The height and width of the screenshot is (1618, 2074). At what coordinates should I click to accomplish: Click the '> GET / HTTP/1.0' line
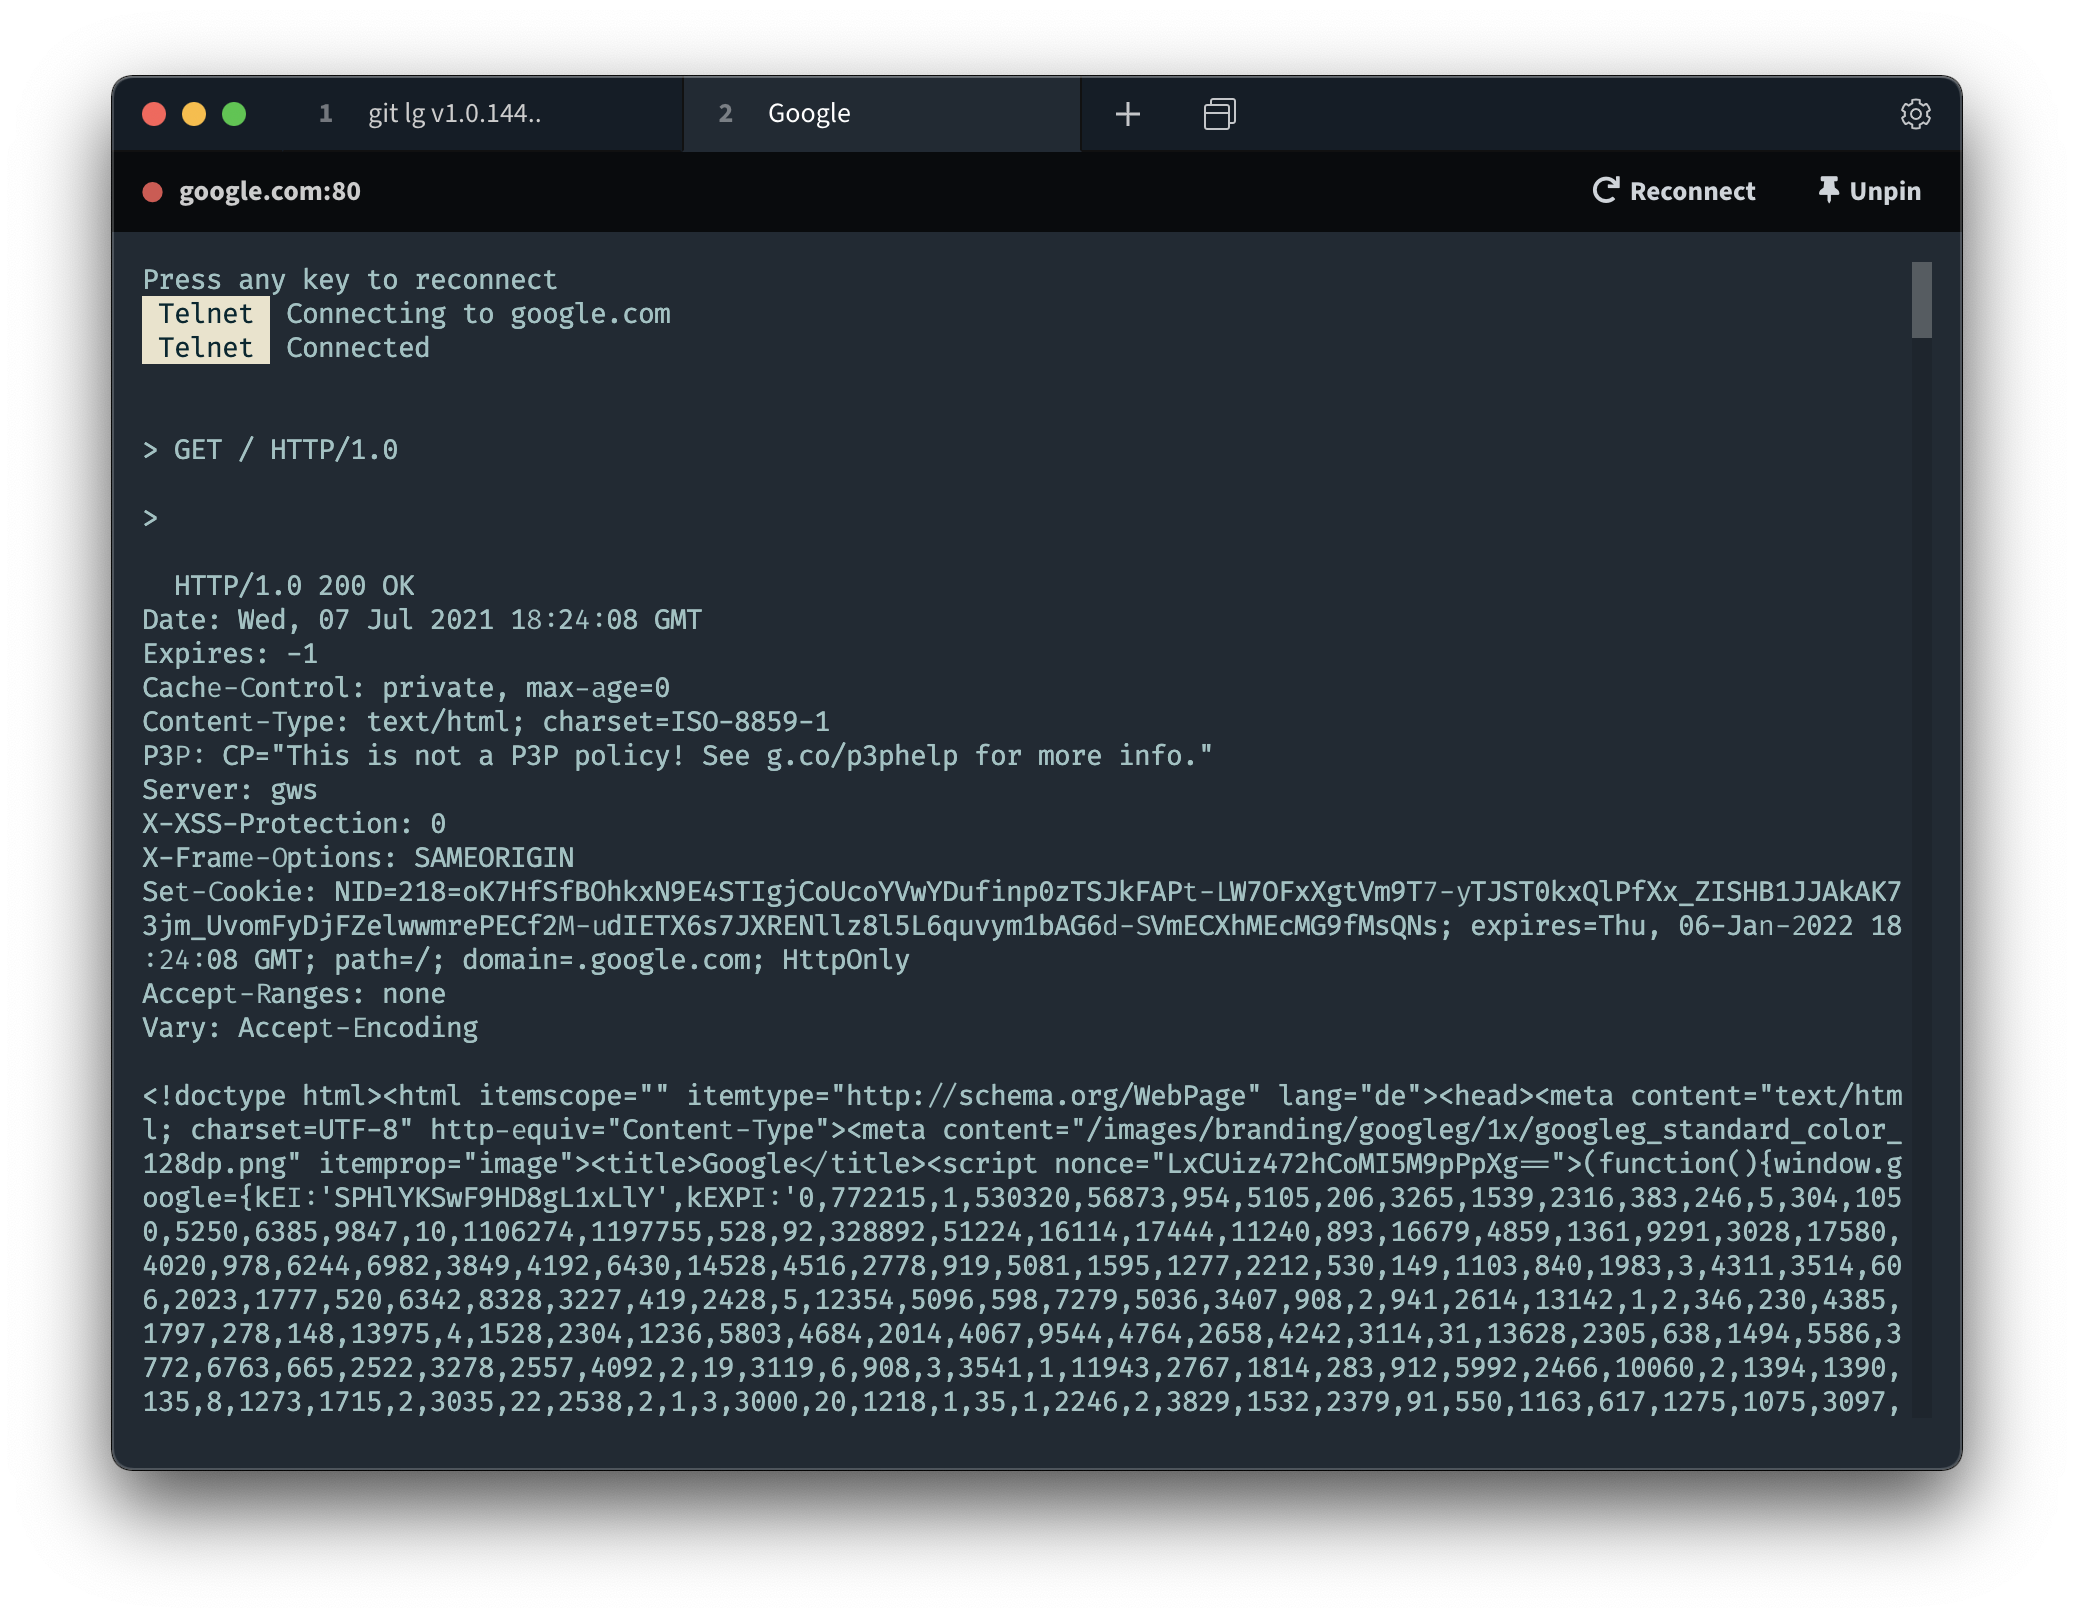270,450
